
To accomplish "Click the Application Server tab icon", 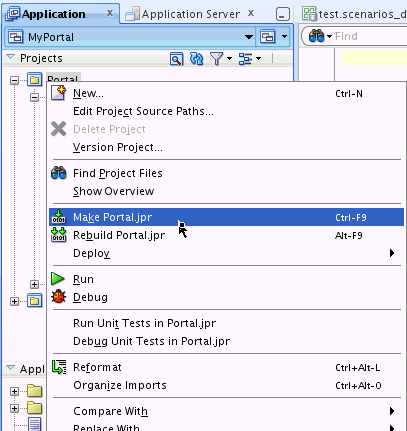I will tap(132, 14).
